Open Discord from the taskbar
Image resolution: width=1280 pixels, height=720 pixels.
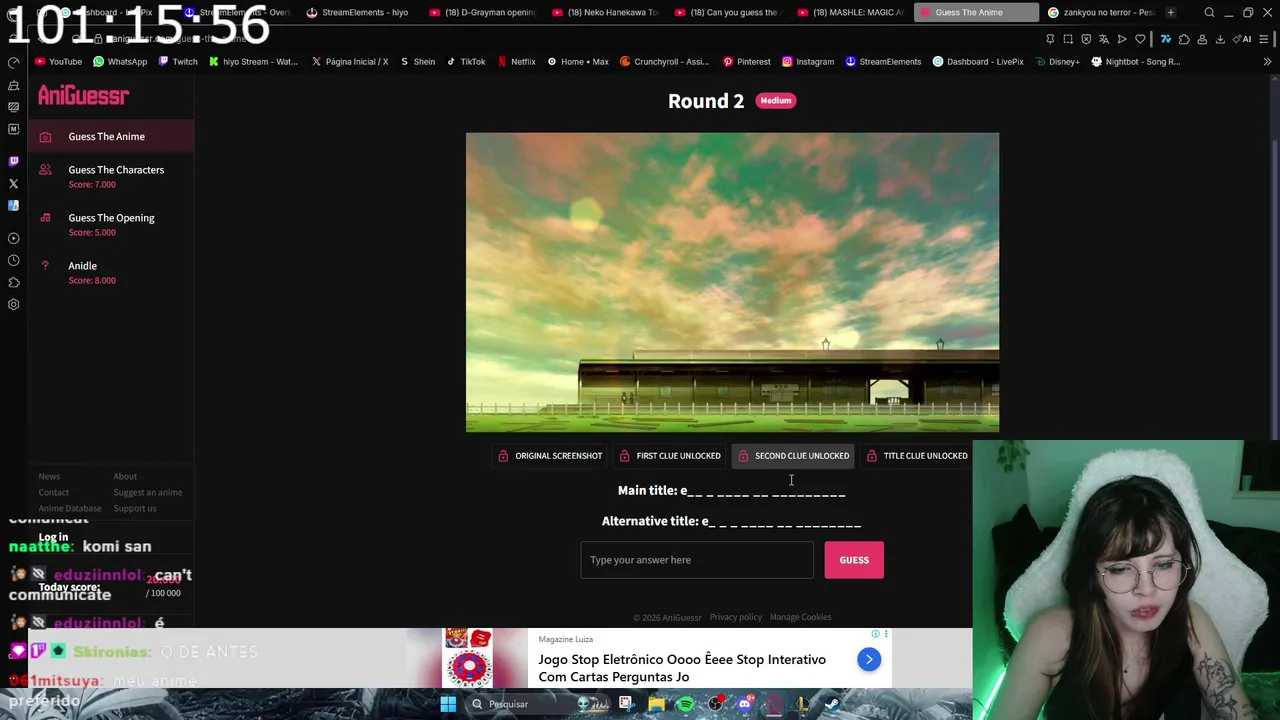tap(745, 704)
